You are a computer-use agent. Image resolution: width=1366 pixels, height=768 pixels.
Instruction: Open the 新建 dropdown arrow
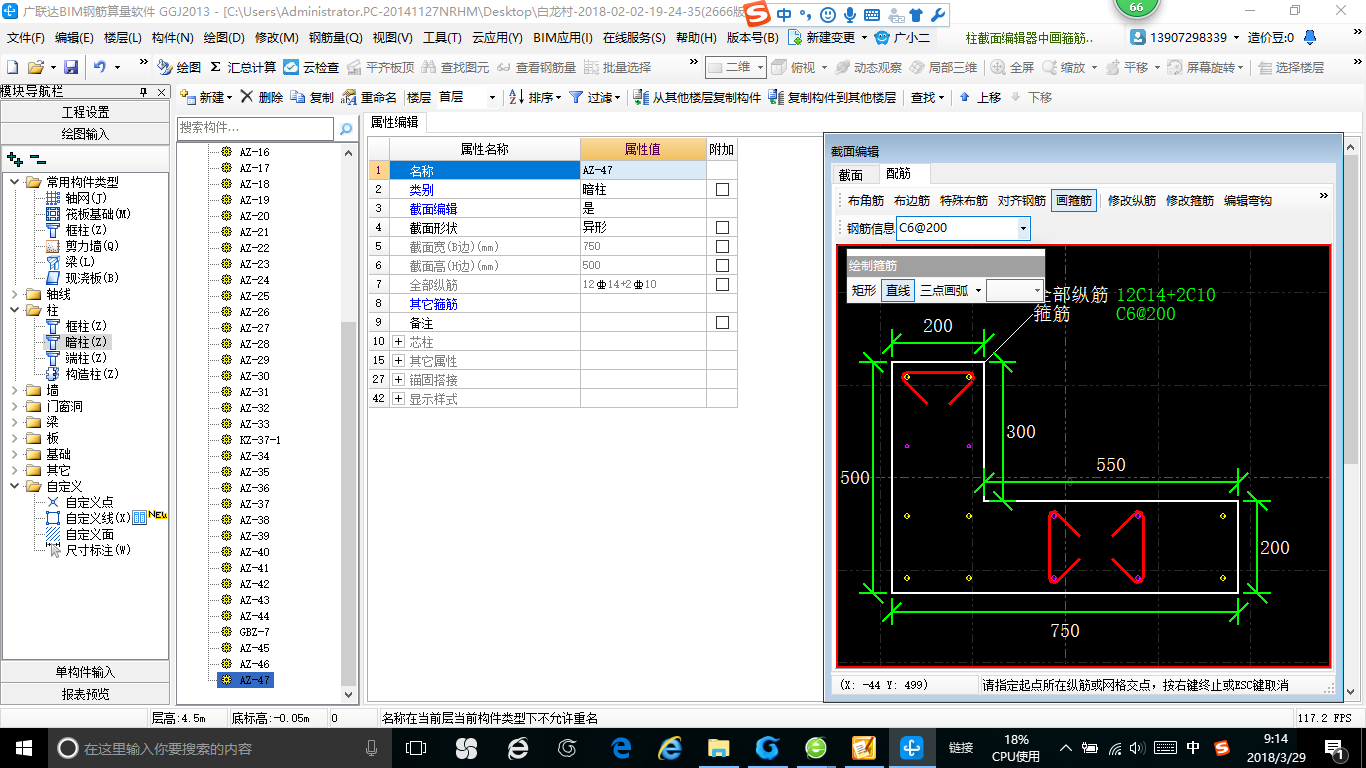pos(230,97)
